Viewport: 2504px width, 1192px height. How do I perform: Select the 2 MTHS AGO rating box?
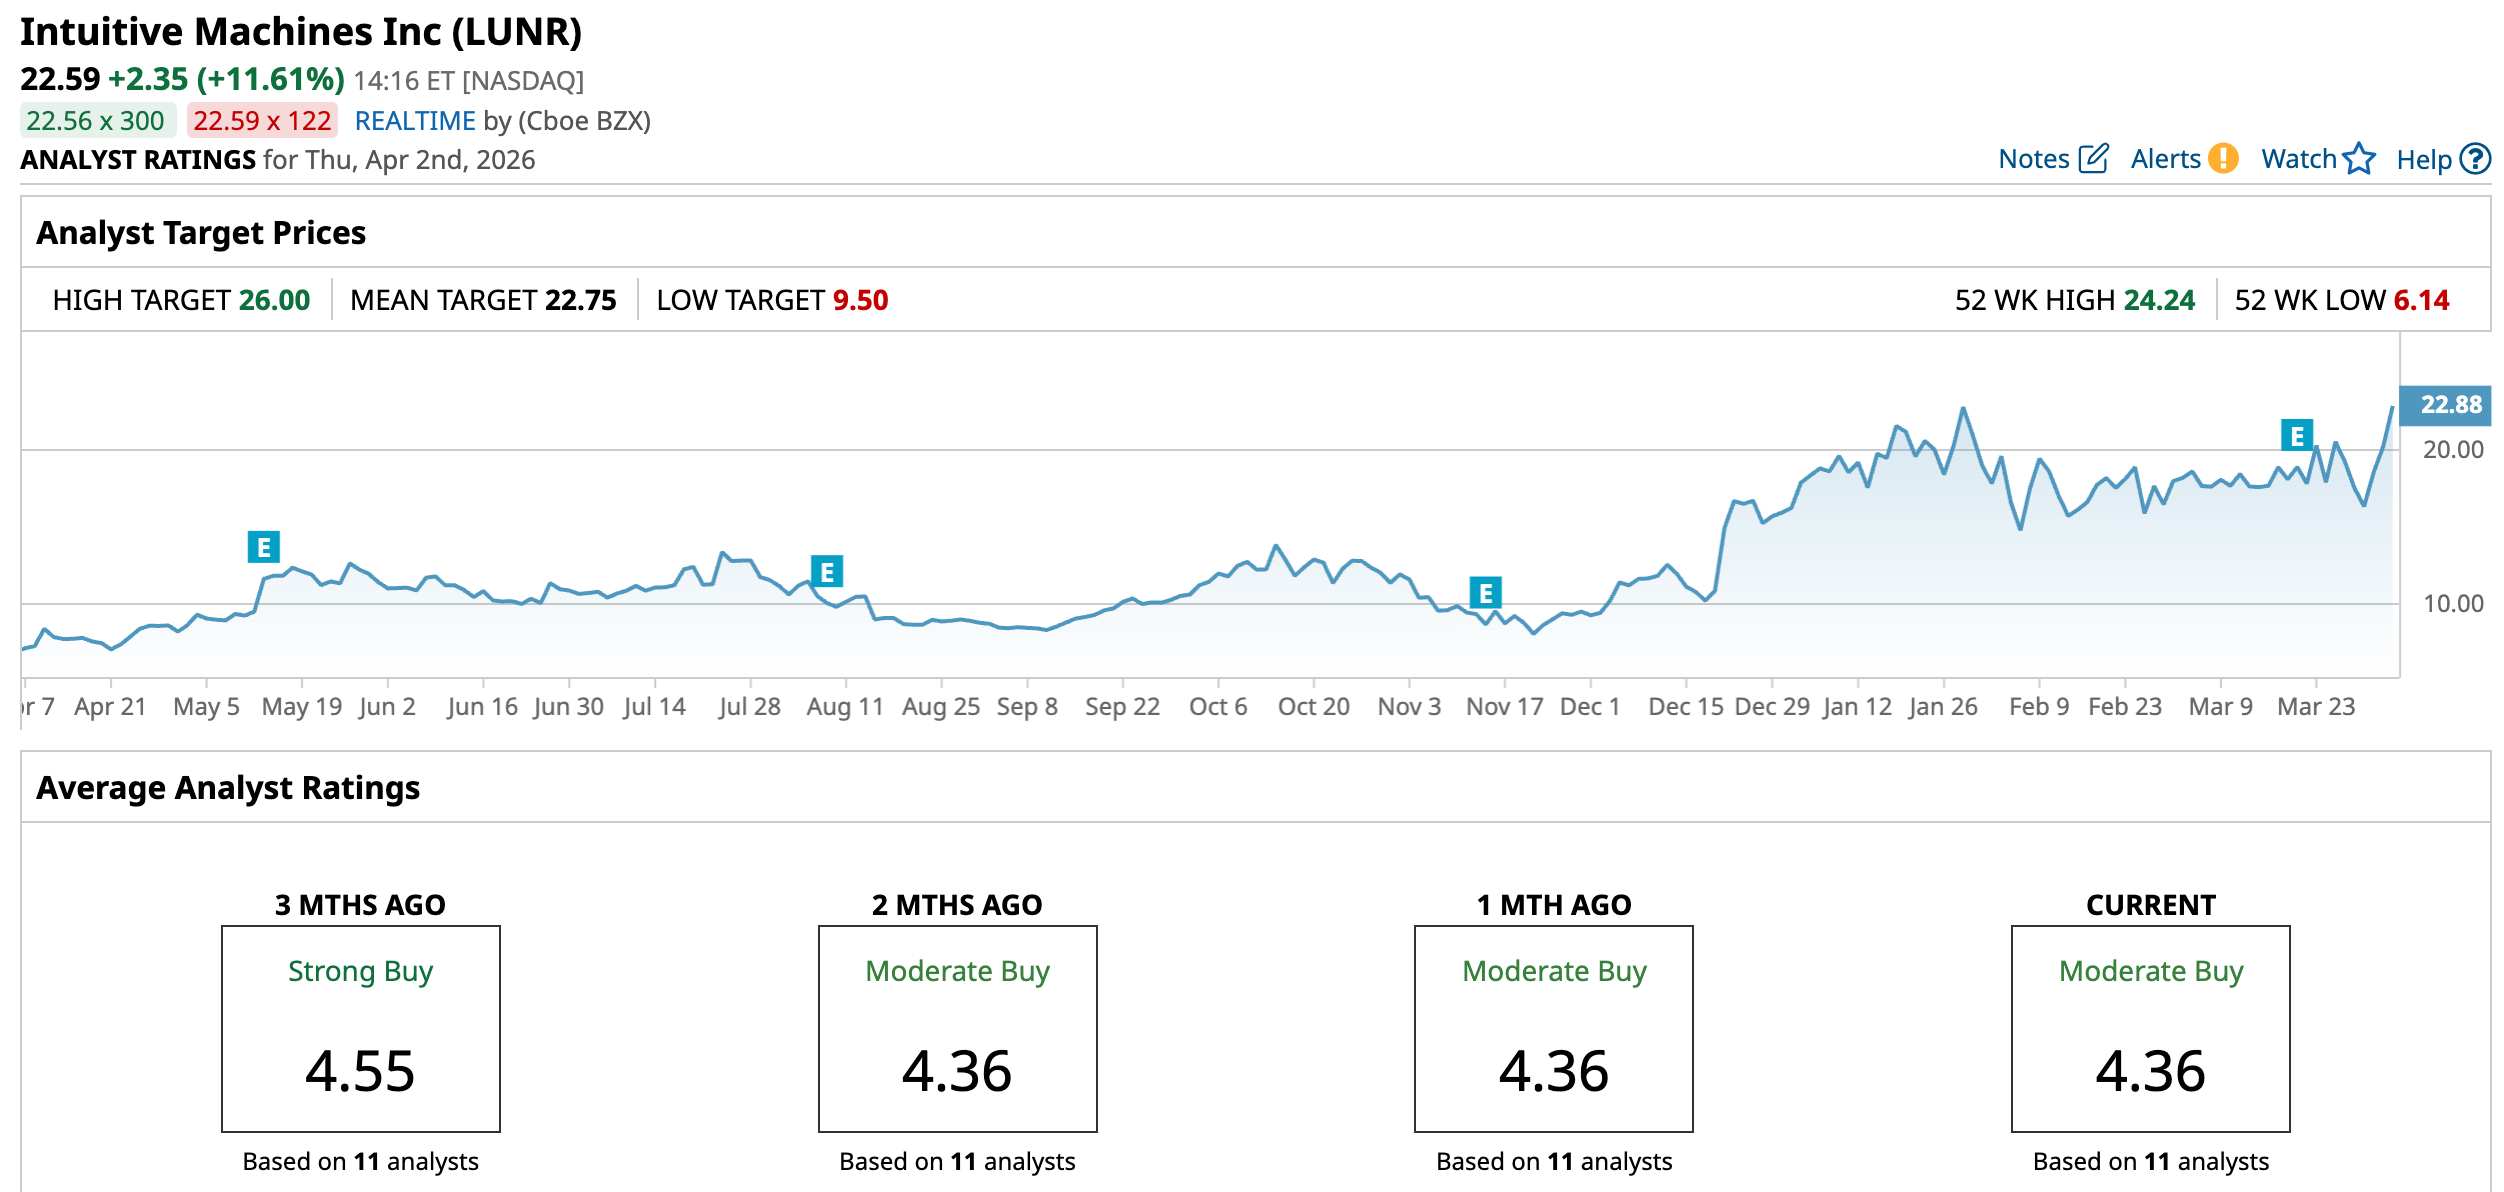tap(957, 1028)
